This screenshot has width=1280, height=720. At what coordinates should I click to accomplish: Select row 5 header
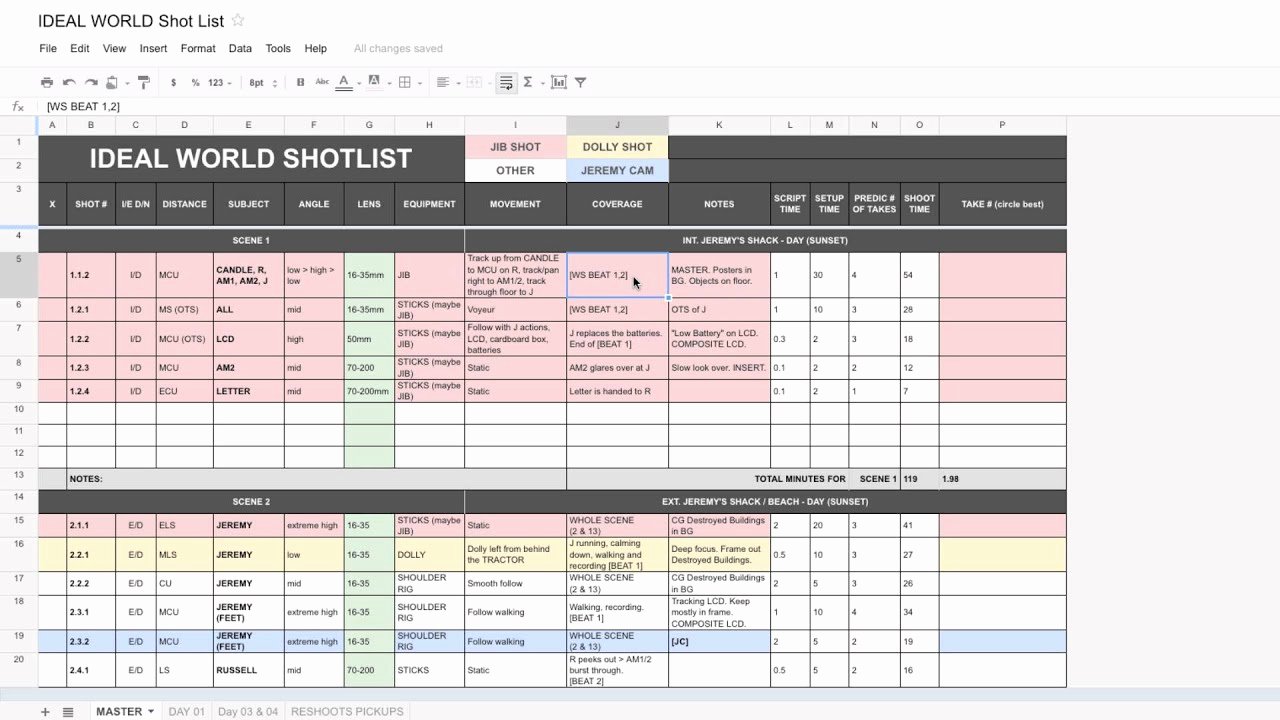pyautogui.click(x=19, y=275)
